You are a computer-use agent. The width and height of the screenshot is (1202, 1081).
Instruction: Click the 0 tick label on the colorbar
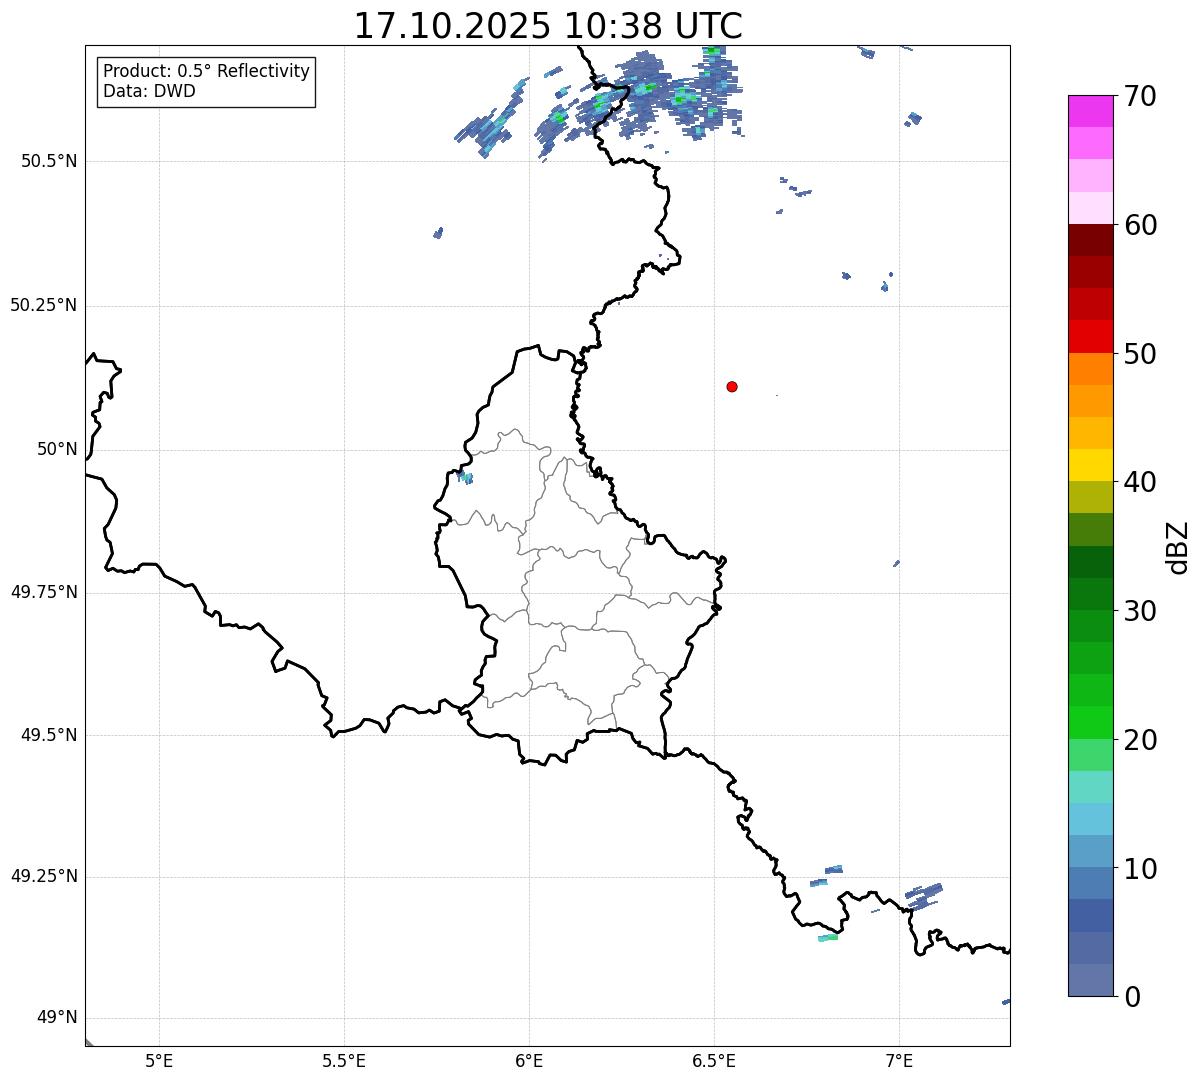[x=1132, y=997]
